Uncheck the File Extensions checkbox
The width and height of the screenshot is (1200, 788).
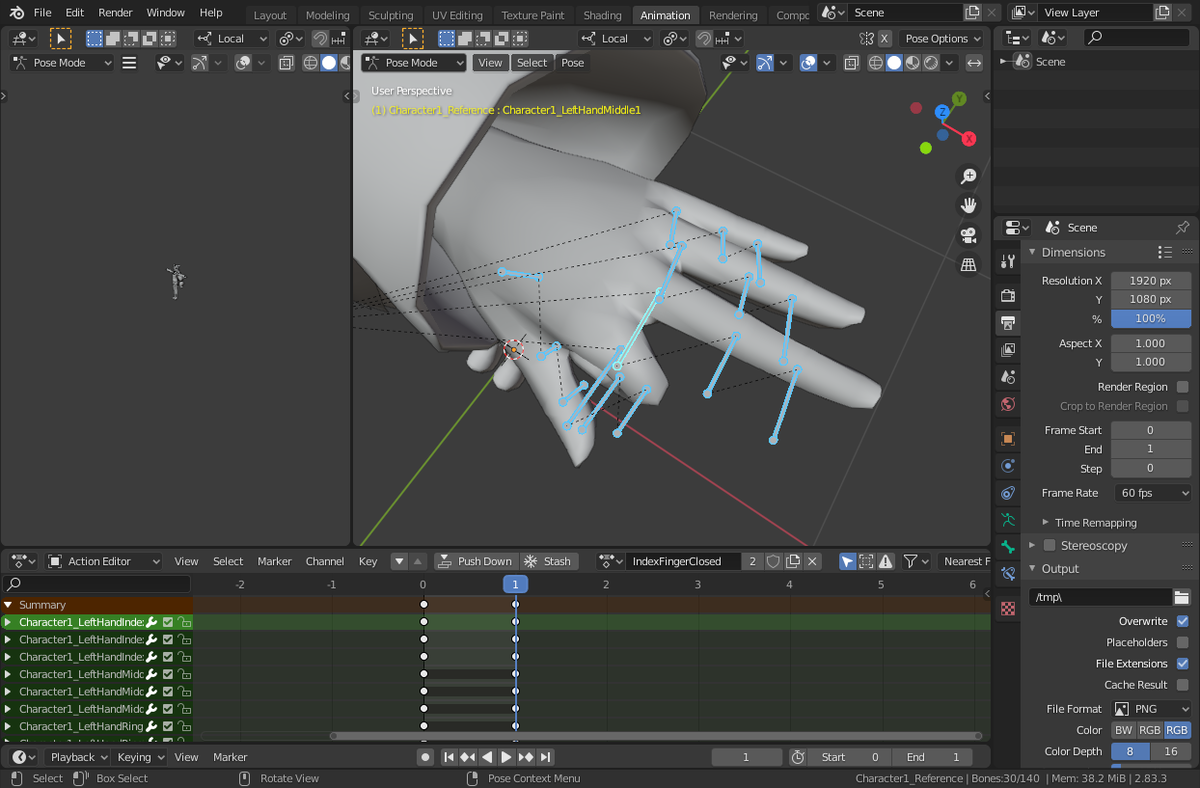tap(1183, 663)
